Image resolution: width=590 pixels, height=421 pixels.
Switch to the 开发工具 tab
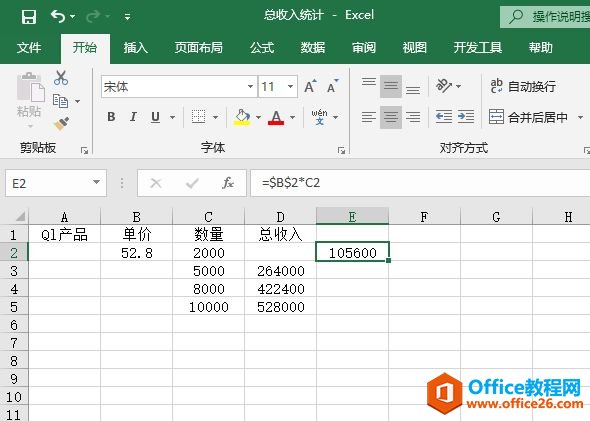(477, 48)
